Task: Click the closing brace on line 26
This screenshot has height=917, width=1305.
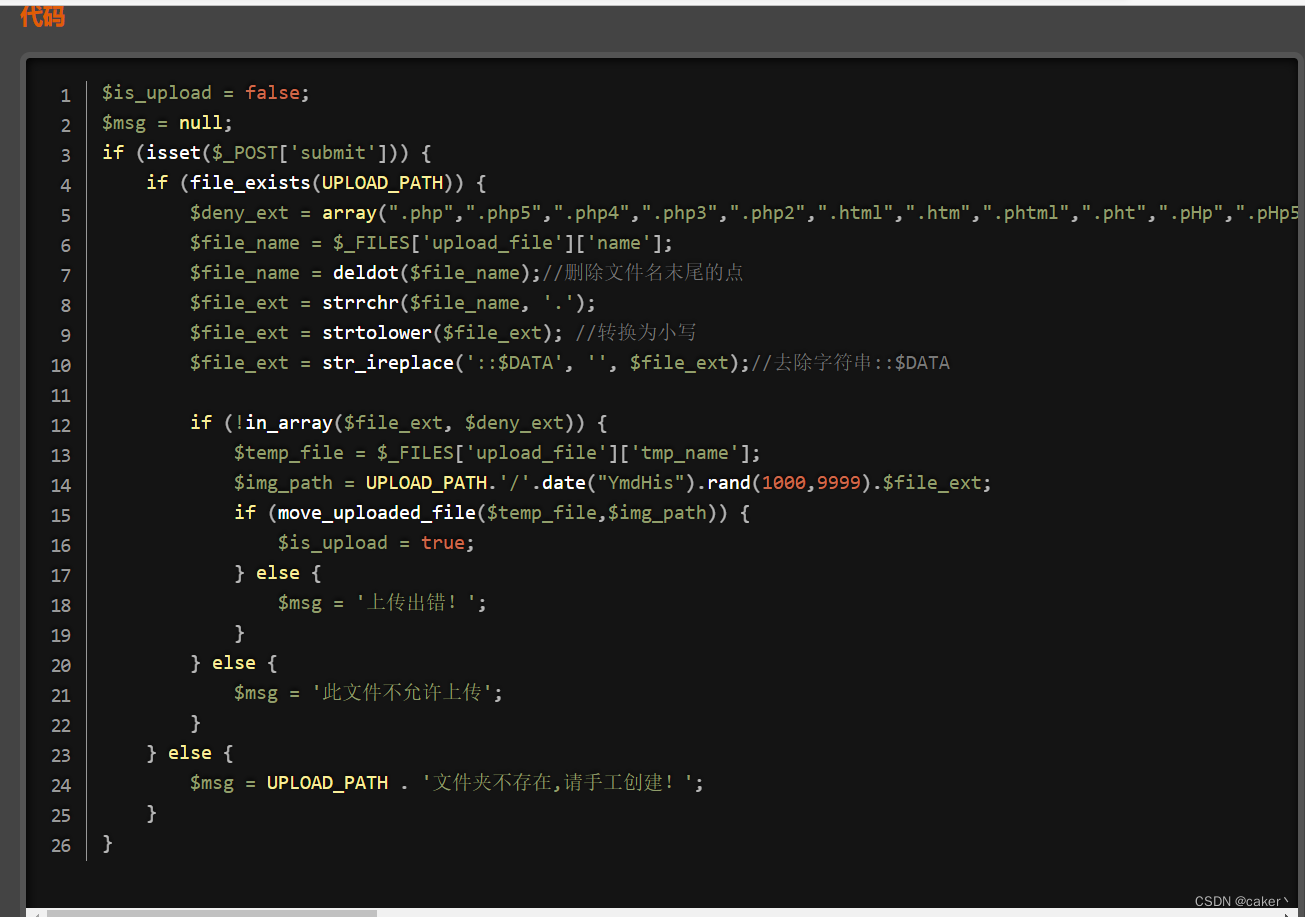Action: tap(107, 843)
